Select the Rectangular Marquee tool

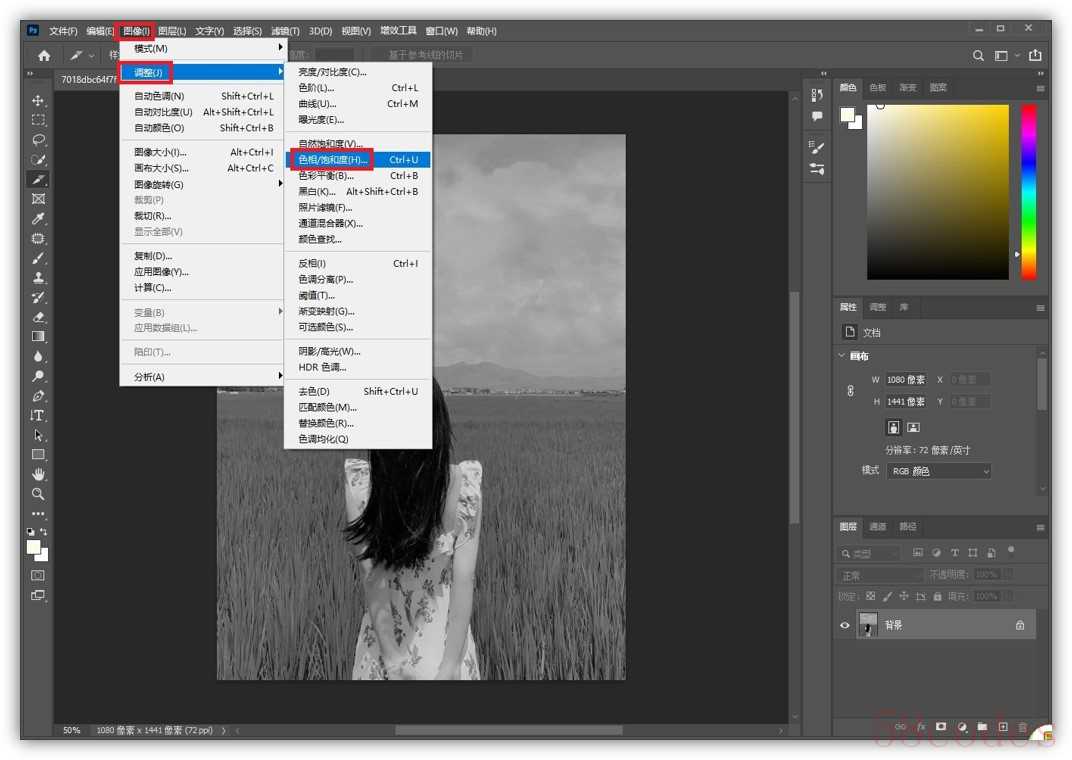click(38, 120)
